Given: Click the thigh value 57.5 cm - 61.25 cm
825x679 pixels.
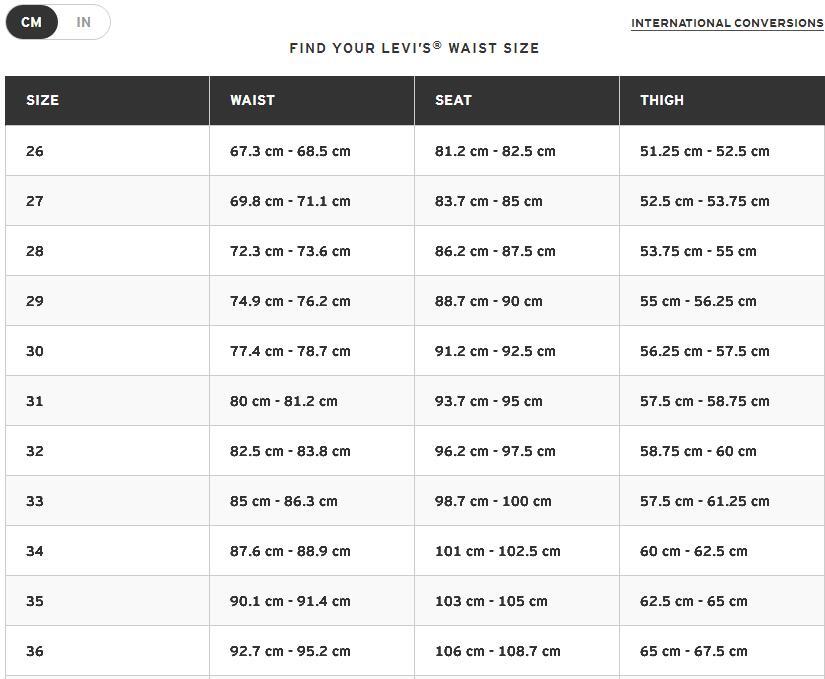Looking at the screenshot, I should pyautogui.click(x=705, y=501).
